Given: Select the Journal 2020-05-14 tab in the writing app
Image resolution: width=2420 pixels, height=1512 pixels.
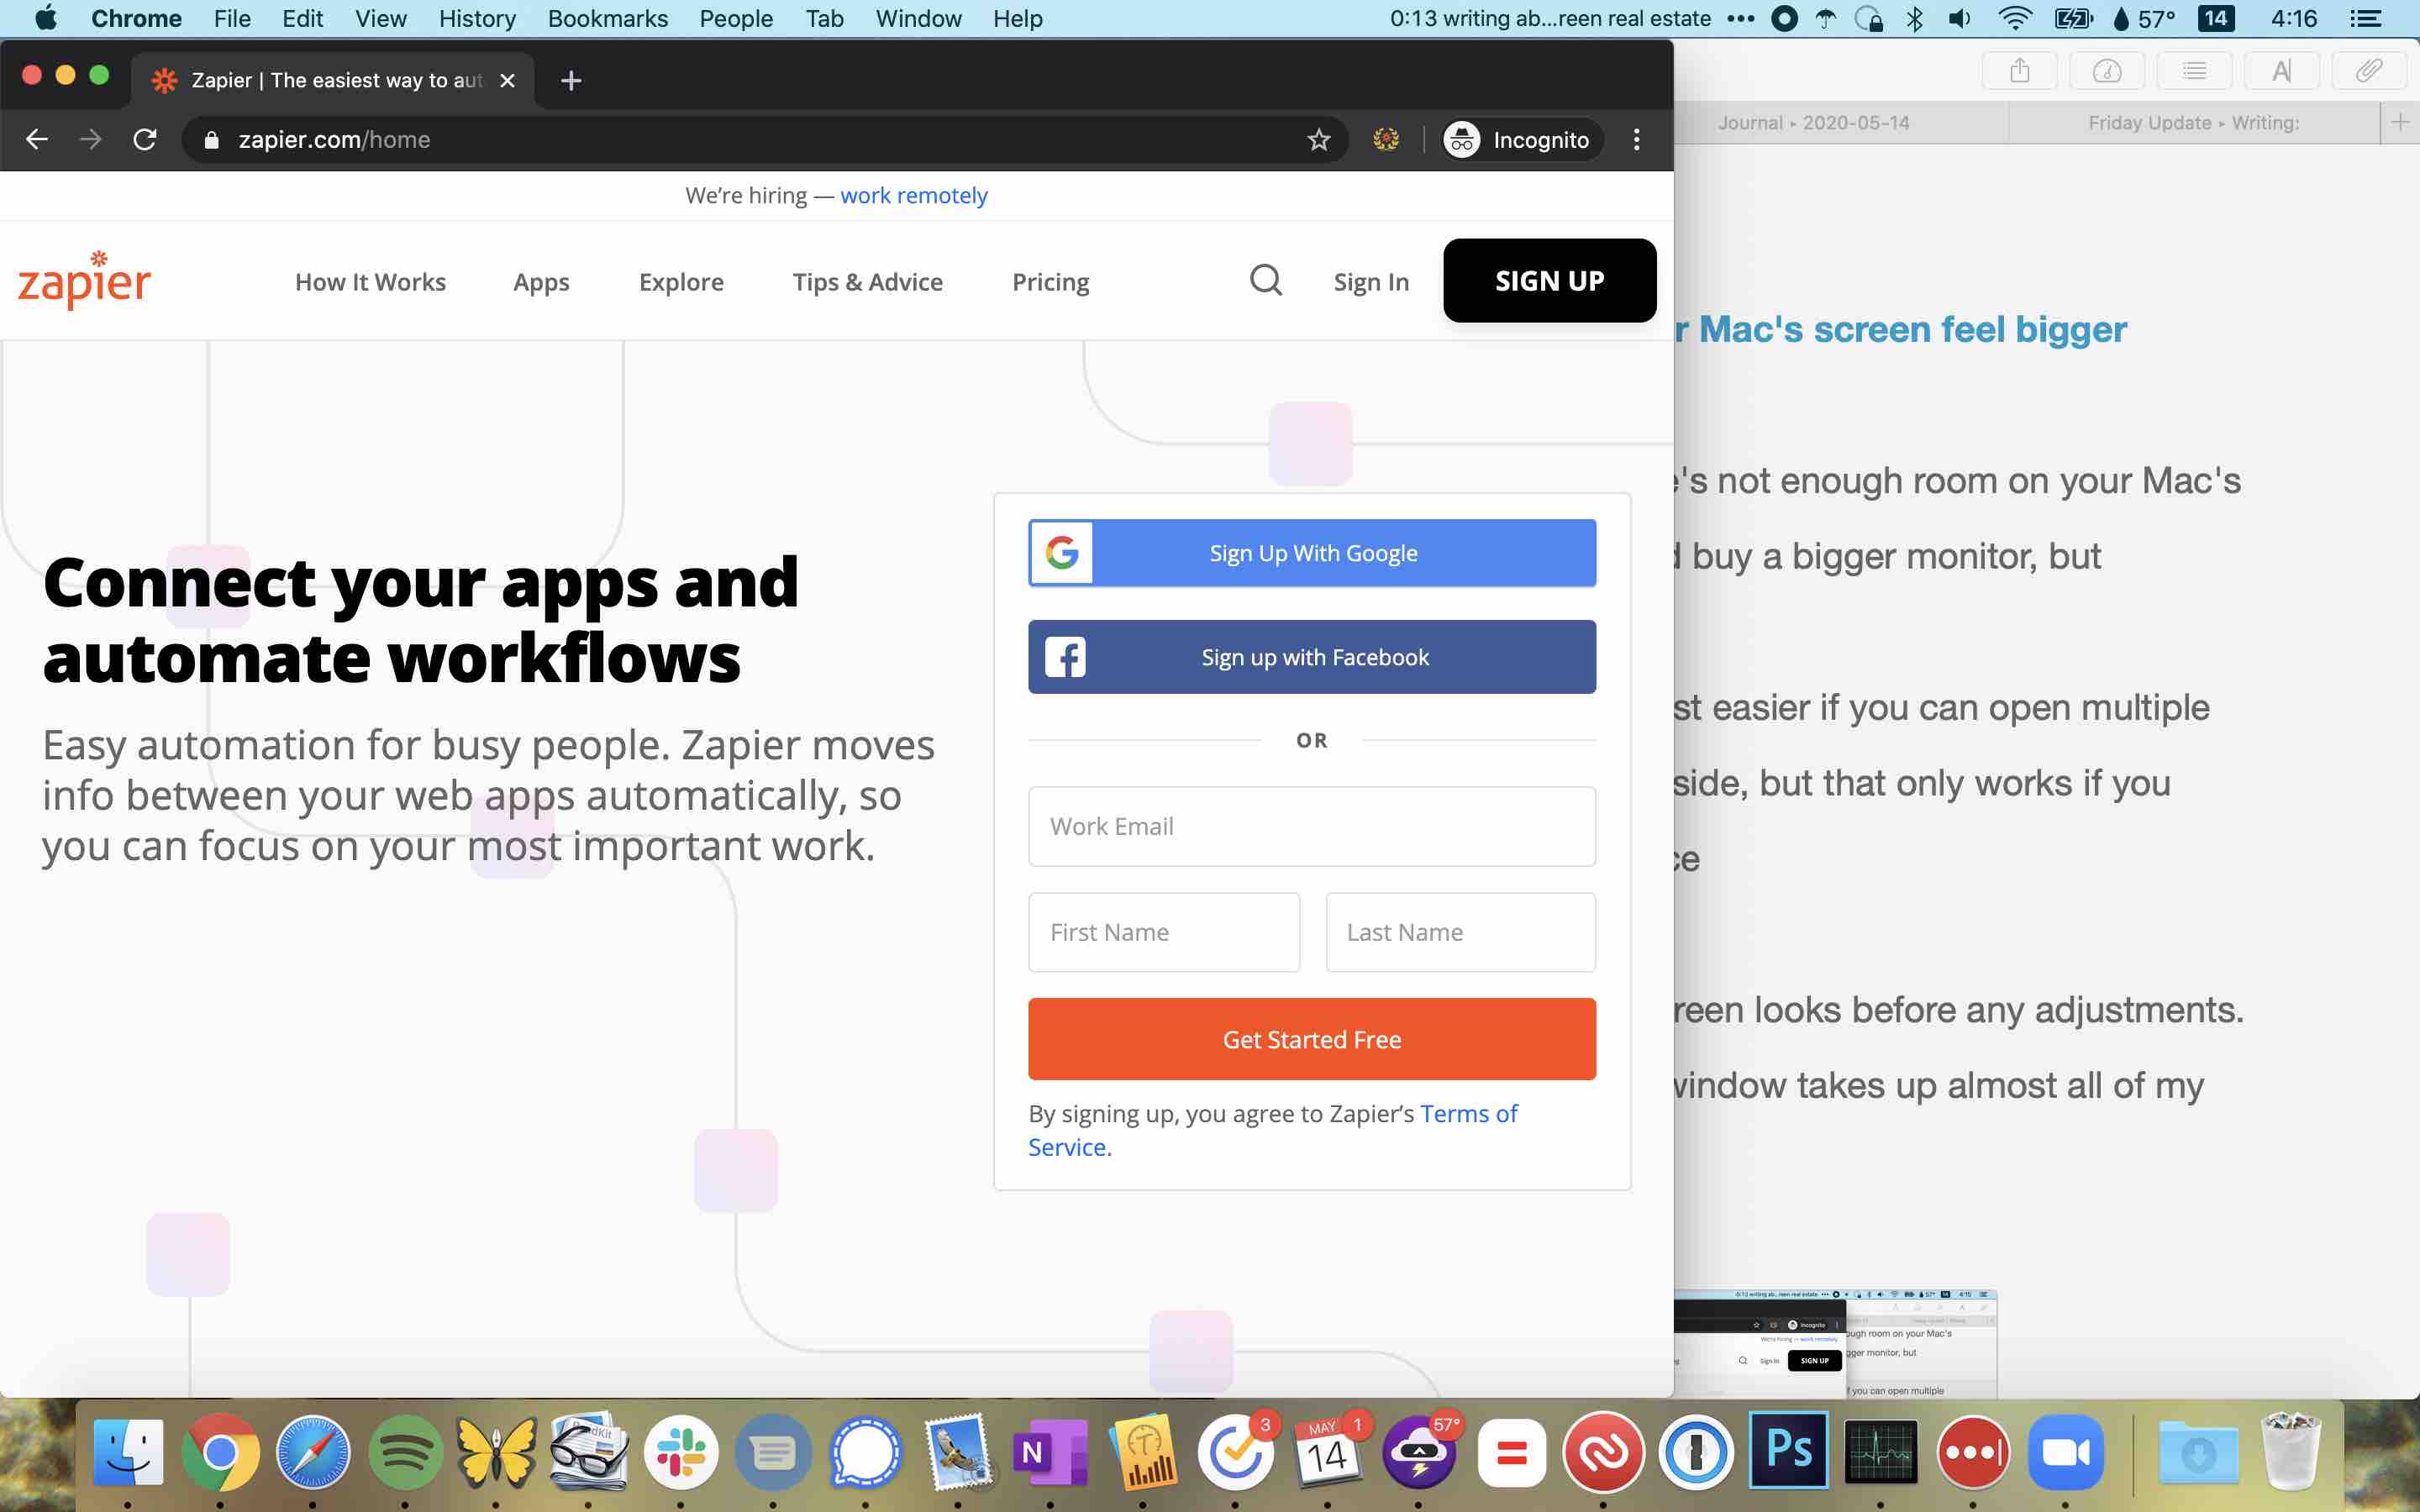Looking at the screenshot, I should (1813, 123).
